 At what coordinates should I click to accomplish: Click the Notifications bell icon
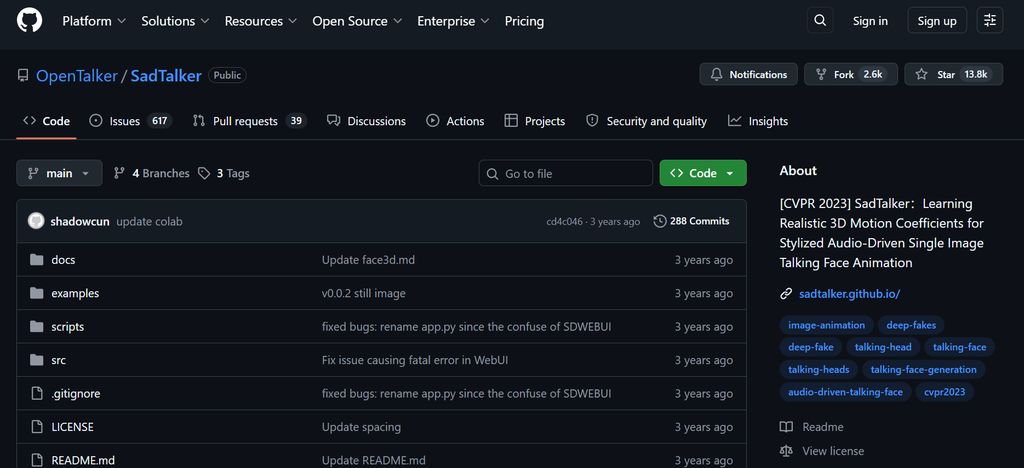716,74
